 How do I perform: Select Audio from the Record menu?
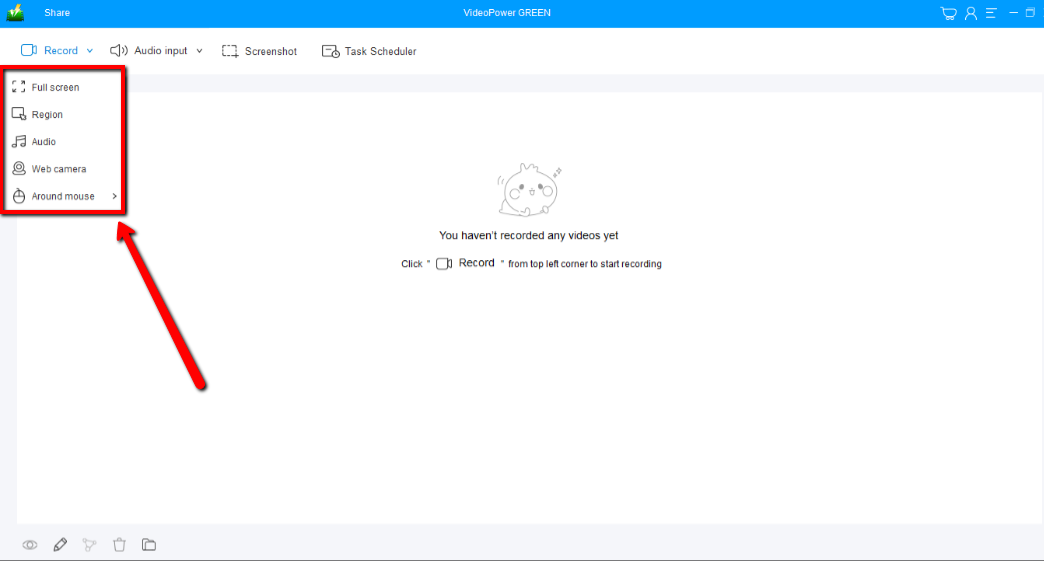43,142
